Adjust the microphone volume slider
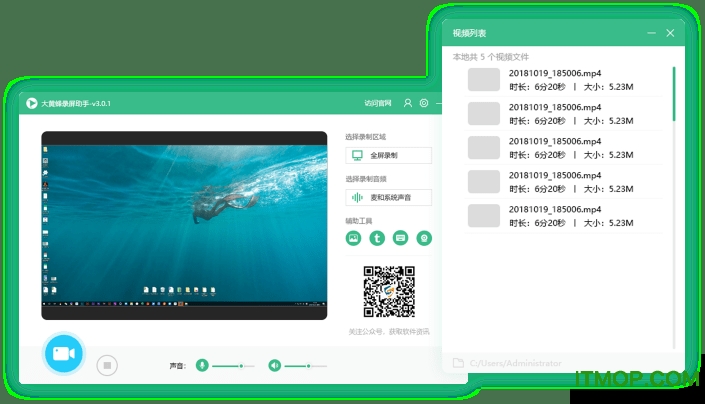Viewport: 705px width, 404px height. click(x=240, y=366)
